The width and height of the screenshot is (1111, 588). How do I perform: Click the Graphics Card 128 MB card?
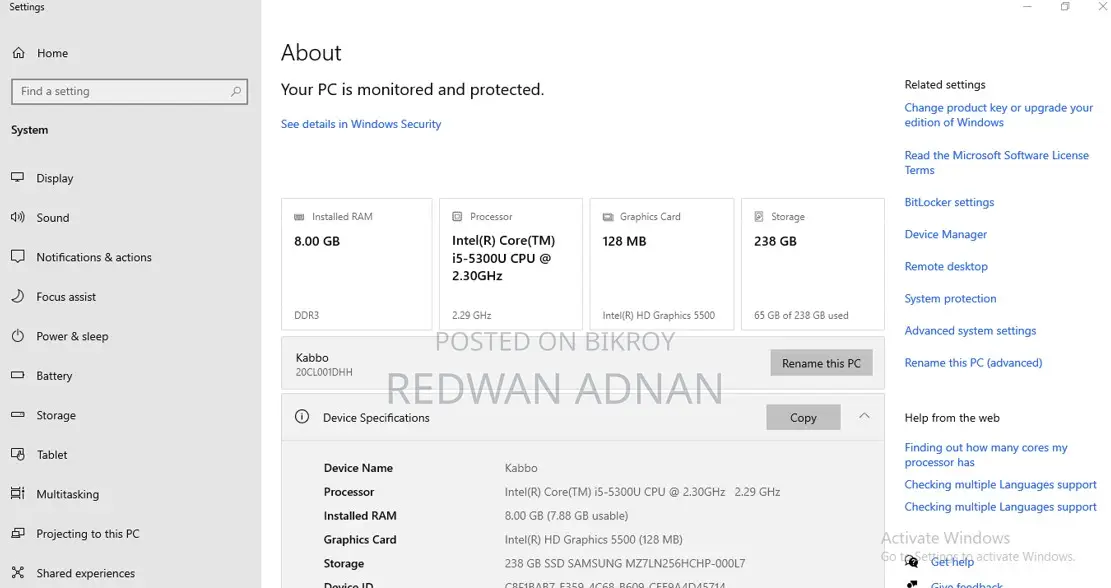click(x=662, y=264)
